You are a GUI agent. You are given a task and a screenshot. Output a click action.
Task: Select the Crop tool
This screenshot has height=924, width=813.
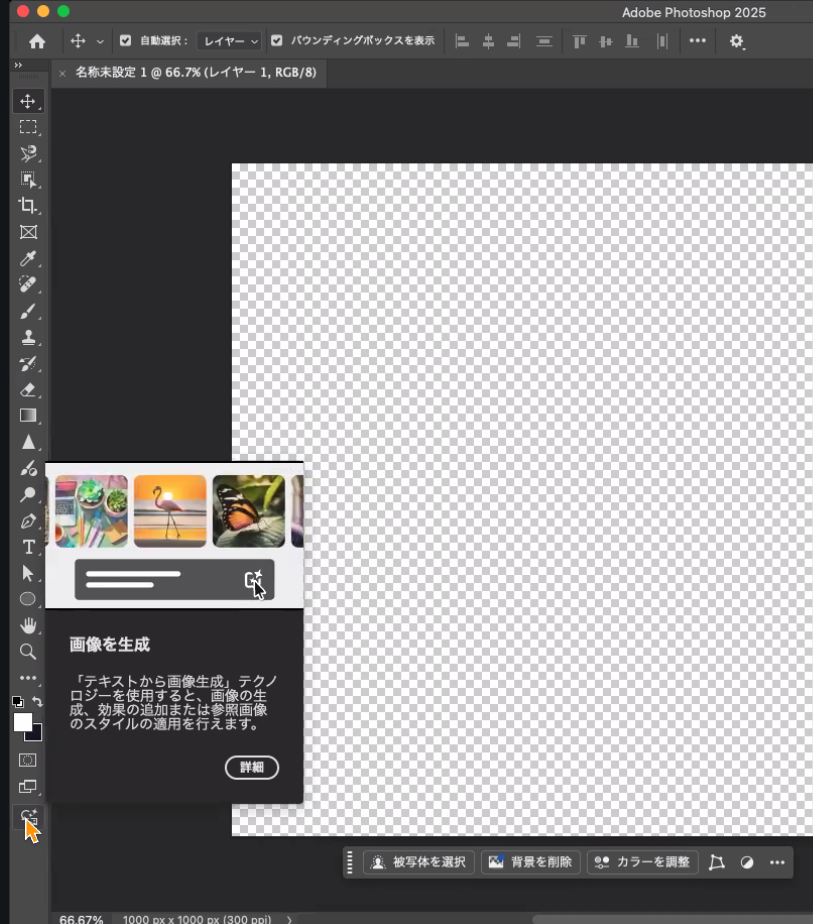[28, 206]
